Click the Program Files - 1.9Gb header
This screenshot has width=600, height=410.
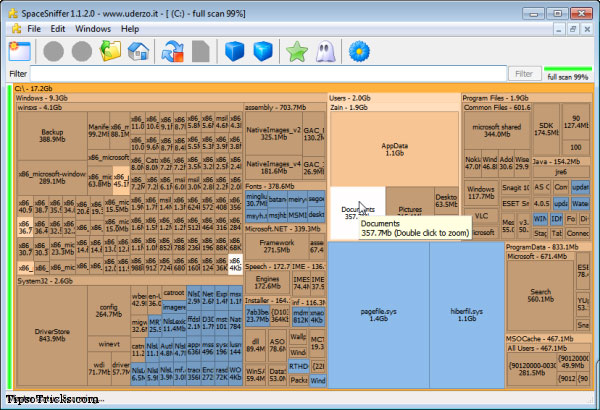pyautogui.click(x=527, y=98)
